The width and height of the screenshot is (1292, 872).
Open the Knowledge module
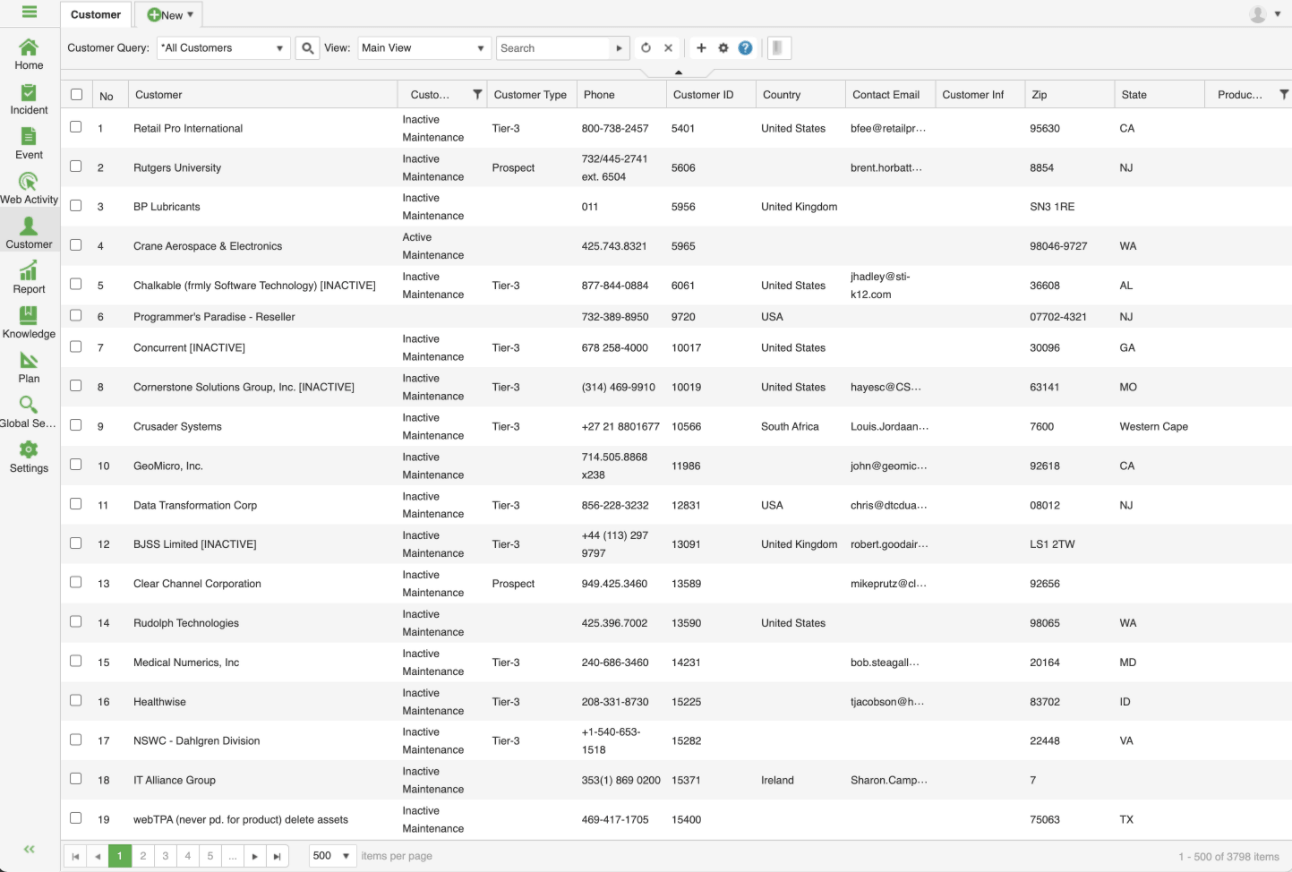(x=29, y=323)
